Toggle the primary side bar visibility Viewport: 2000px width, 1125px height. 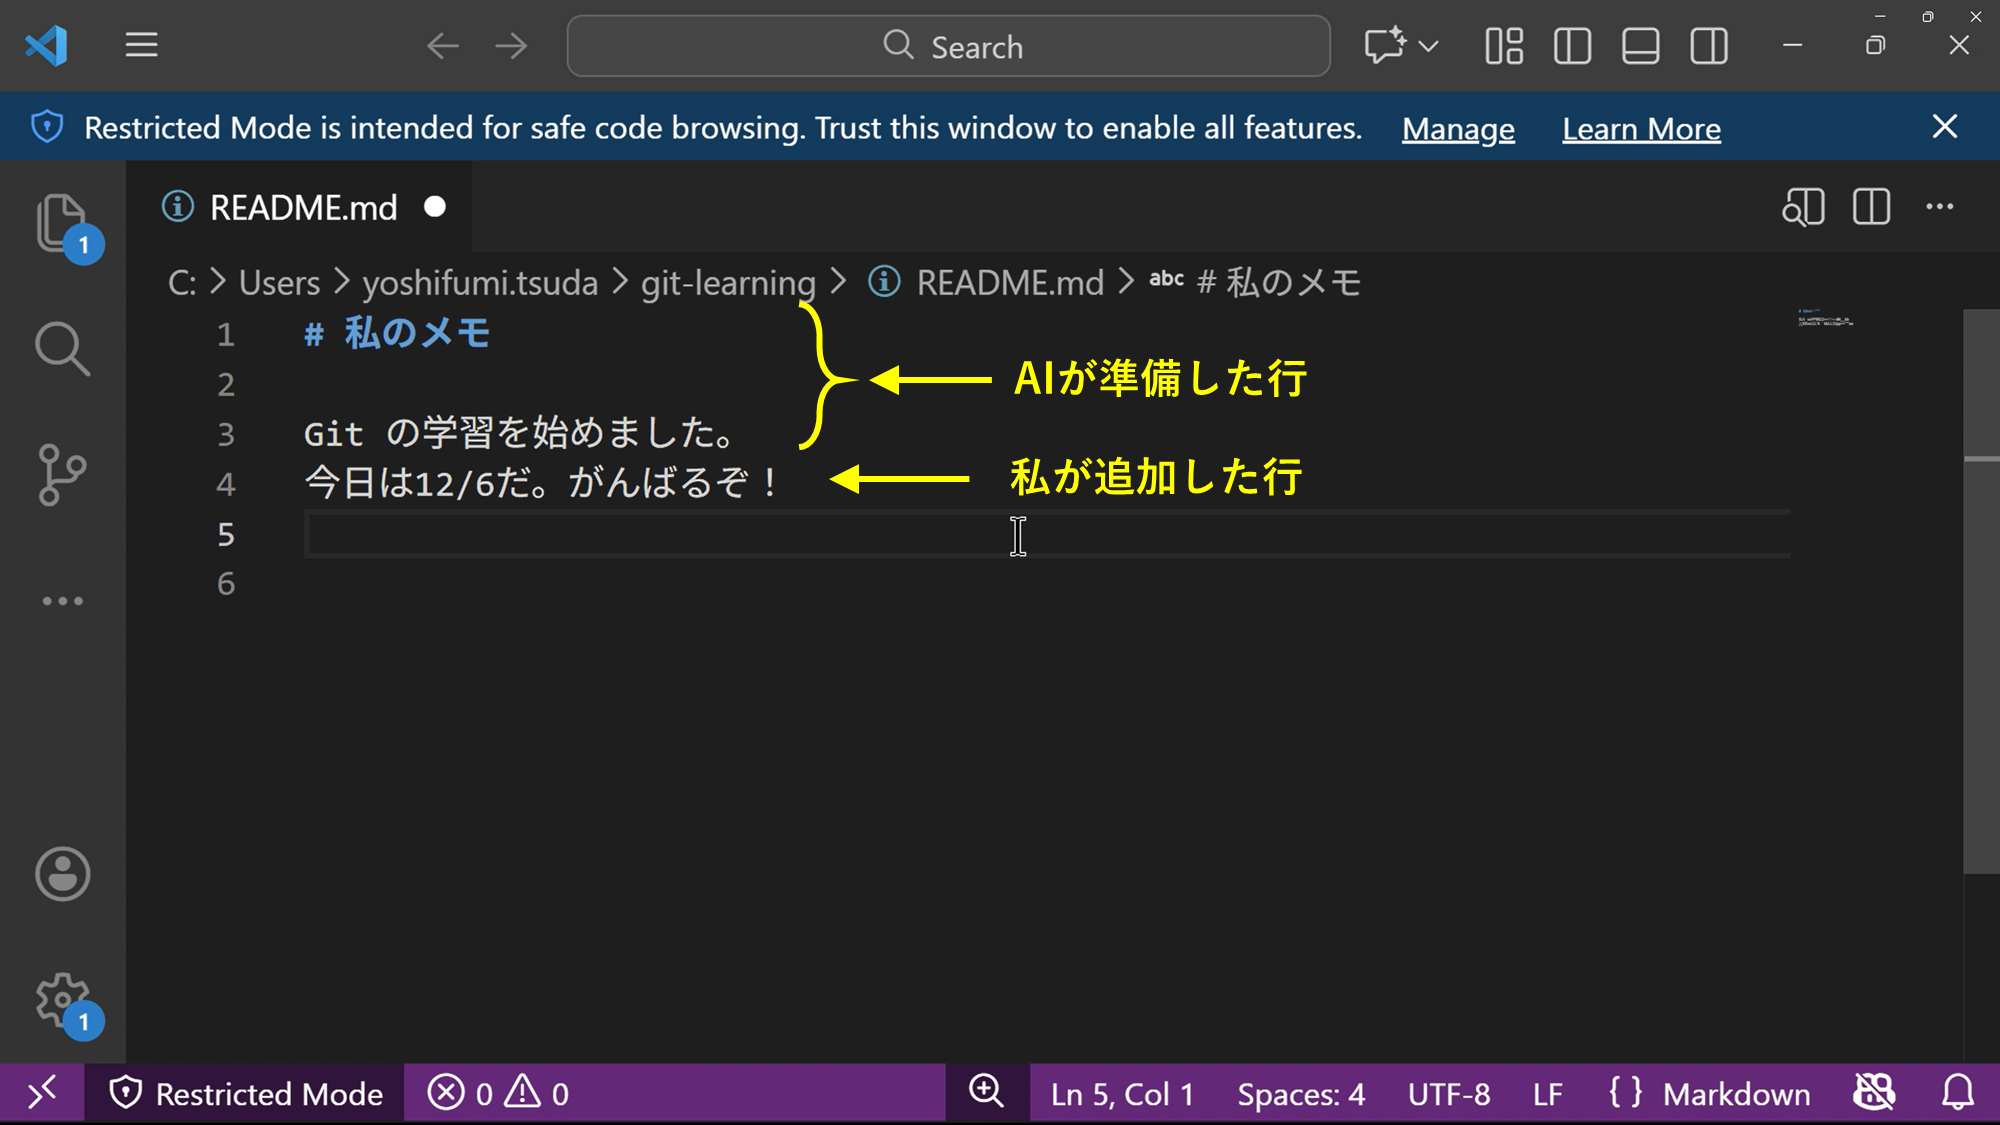[1572, 46]
